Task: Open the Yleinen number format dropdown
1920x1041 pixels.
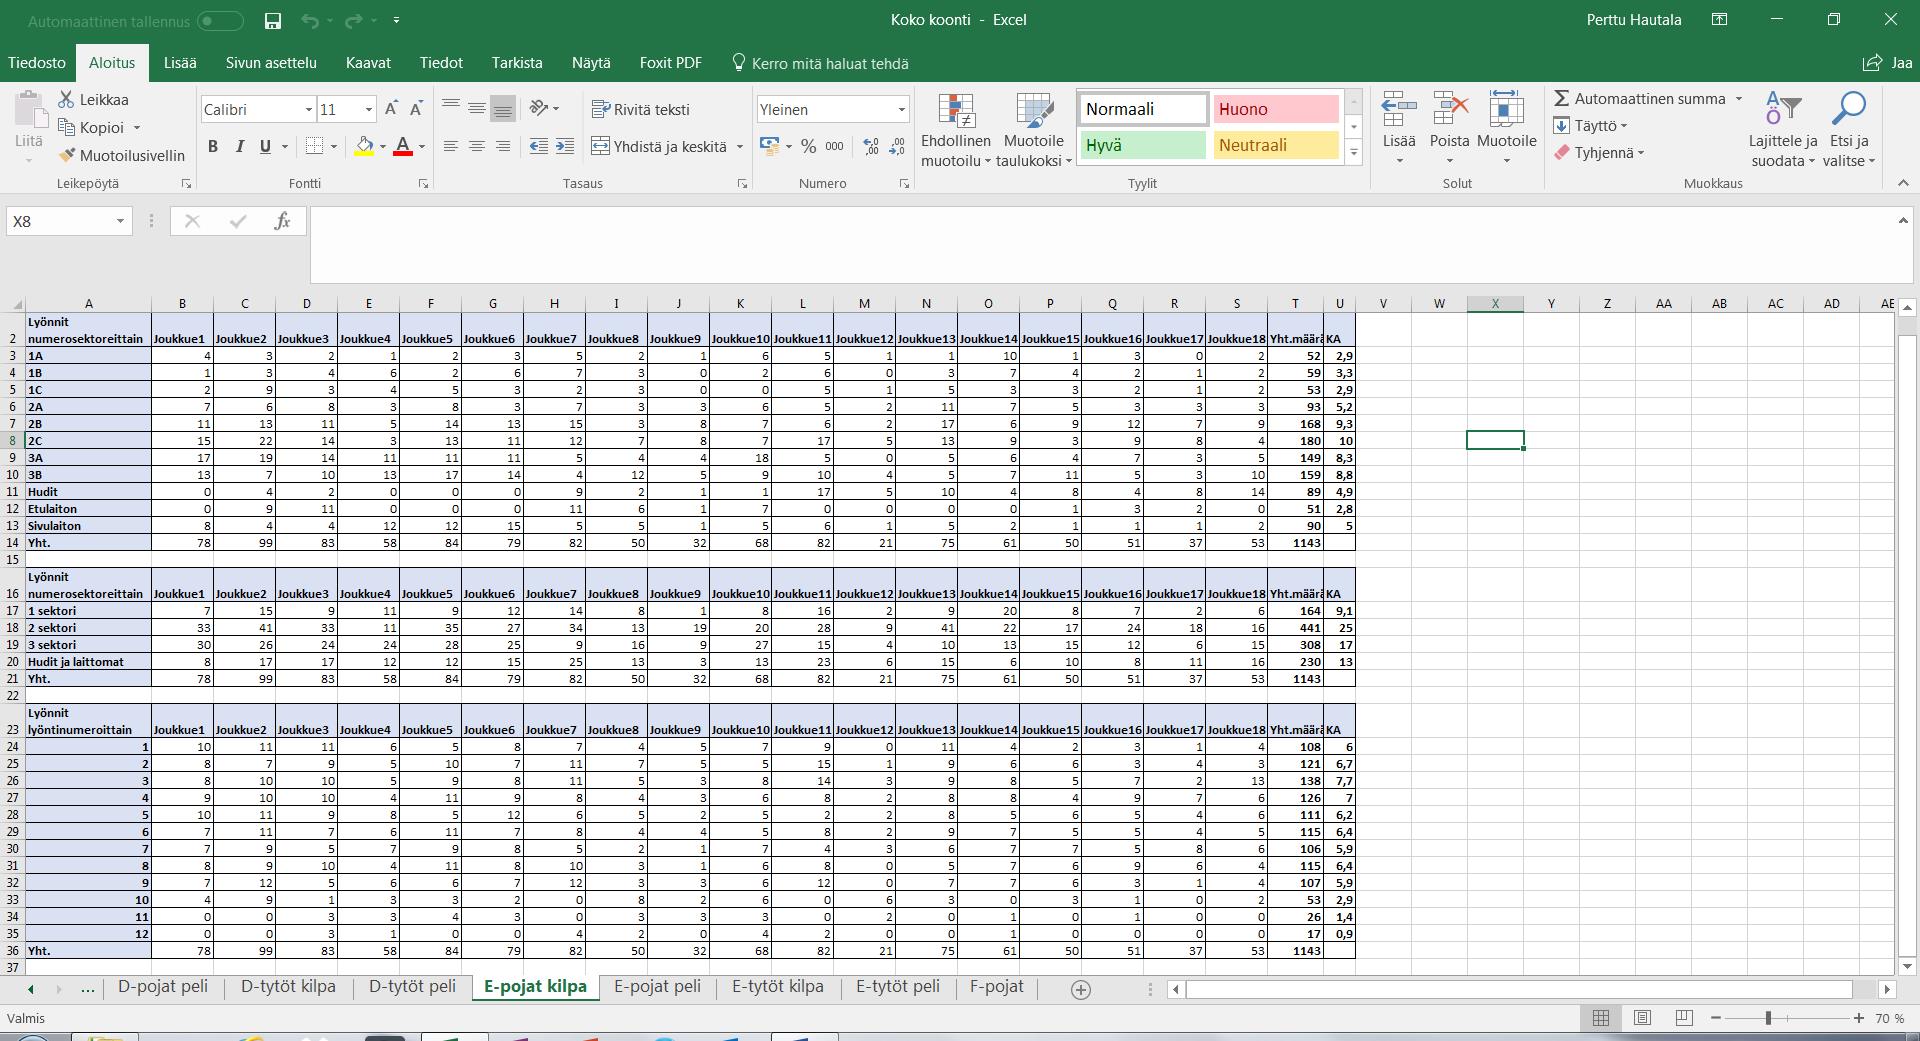Action: coord(901,110)
